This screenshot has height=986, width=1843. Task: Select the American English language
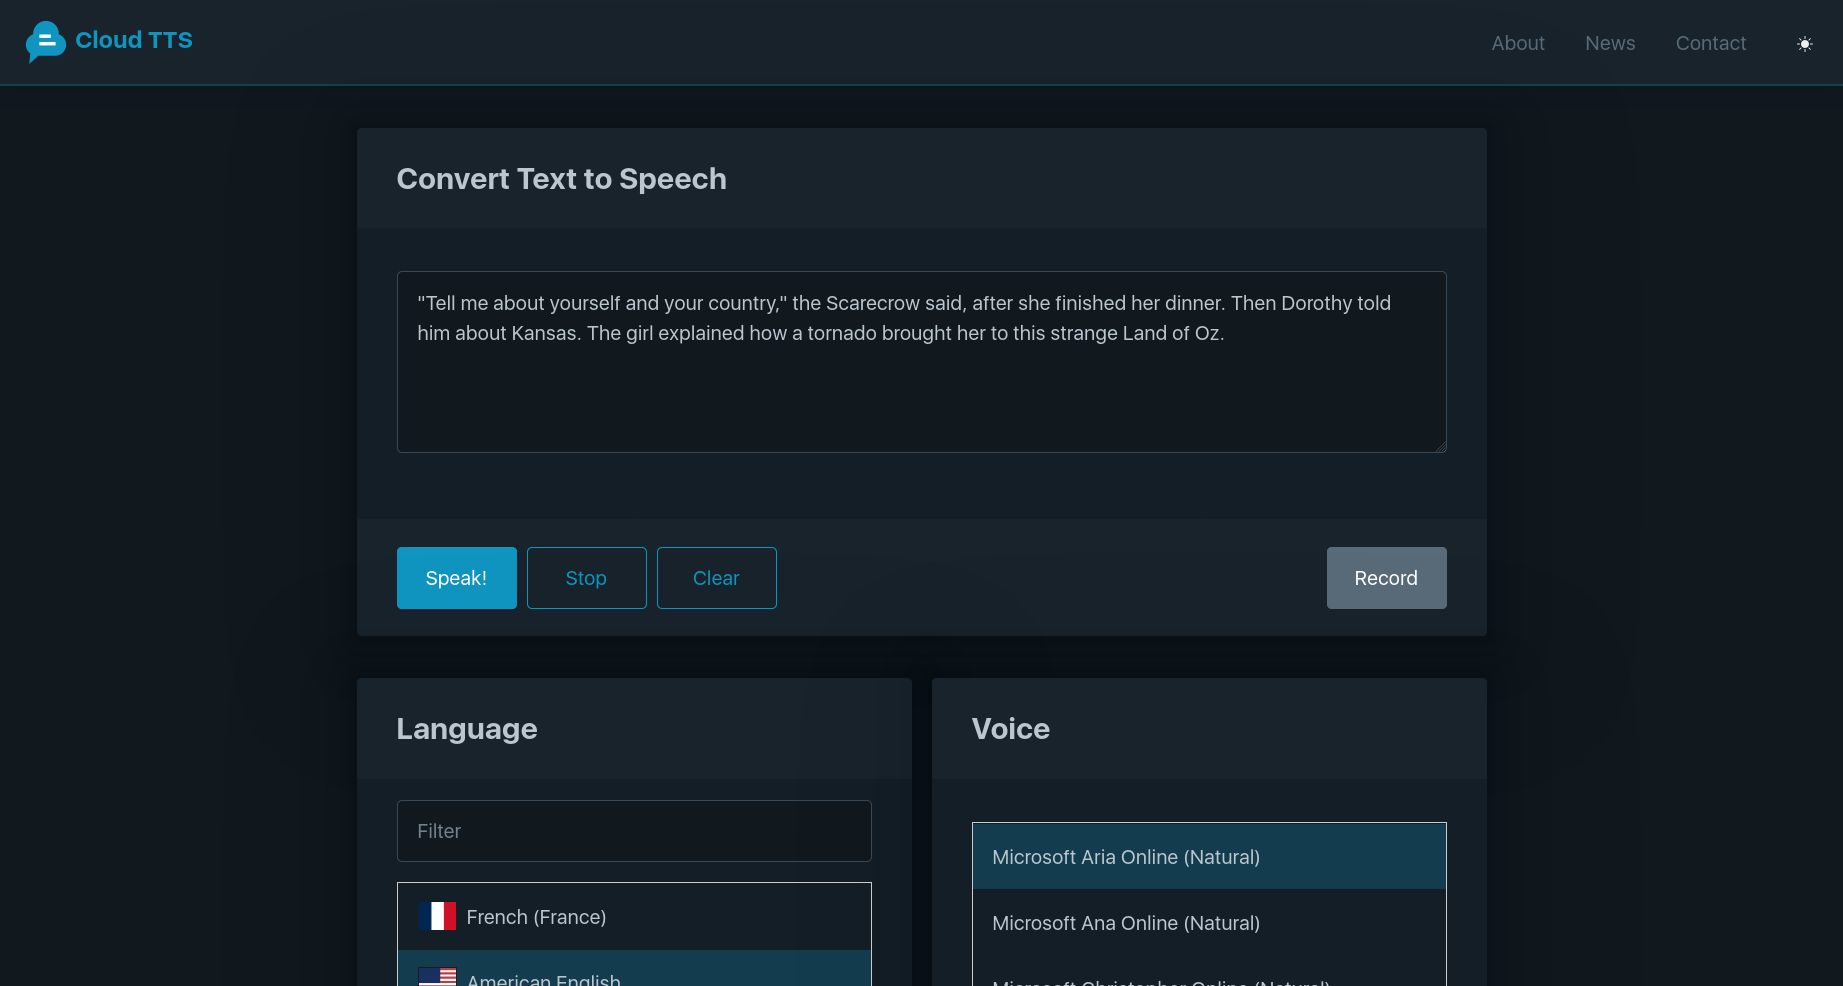pyautogui.click(x=633, y=975)
